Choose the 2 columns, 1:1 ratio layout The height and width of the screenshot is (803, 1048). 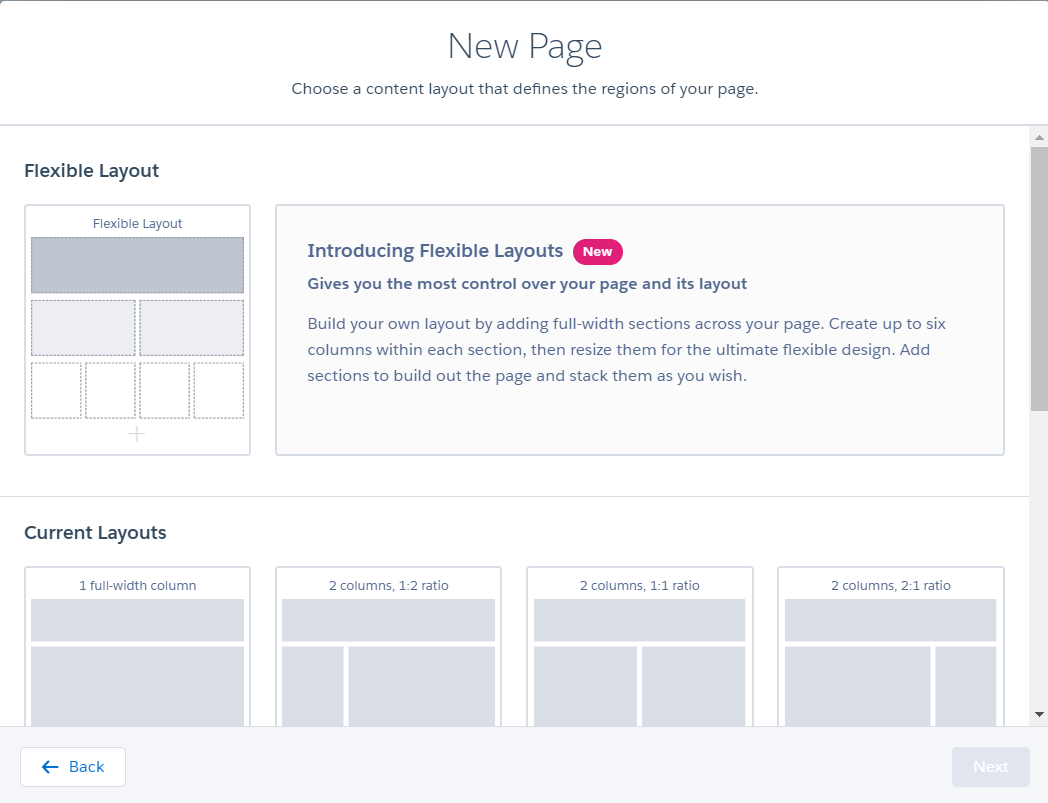point(639,645)
